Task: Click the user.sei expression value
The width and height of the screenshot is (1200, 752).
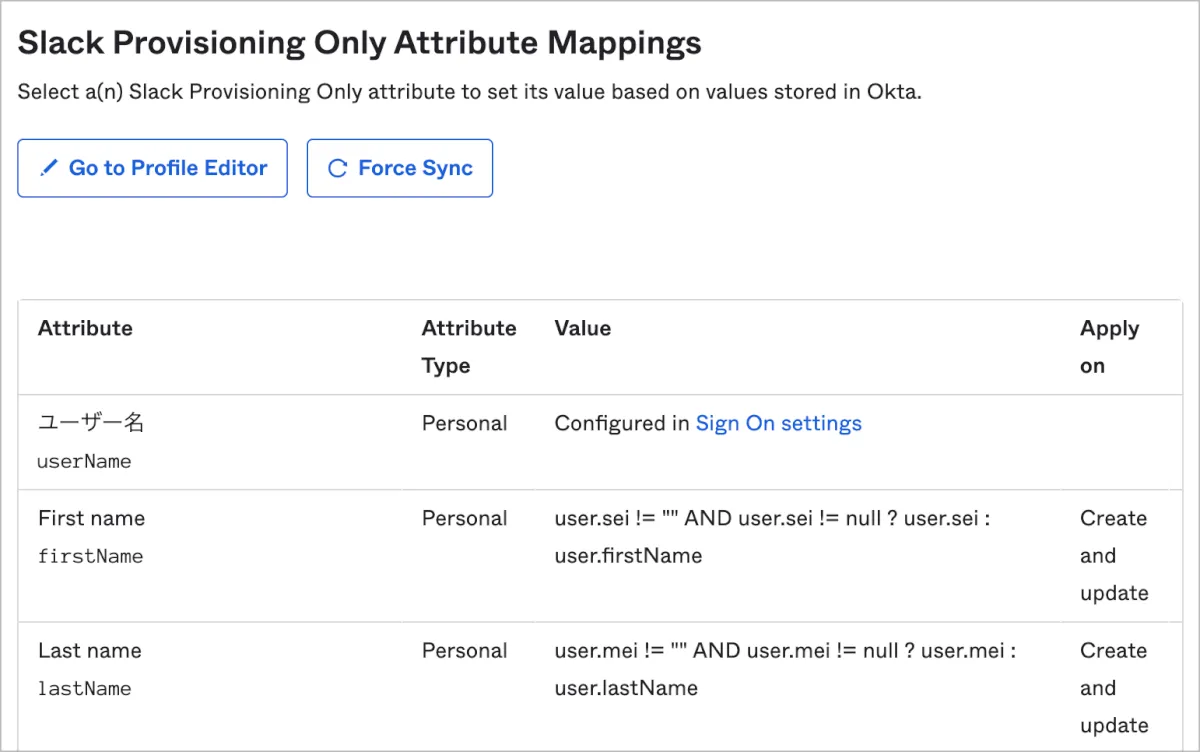Action: click(772, 536)
